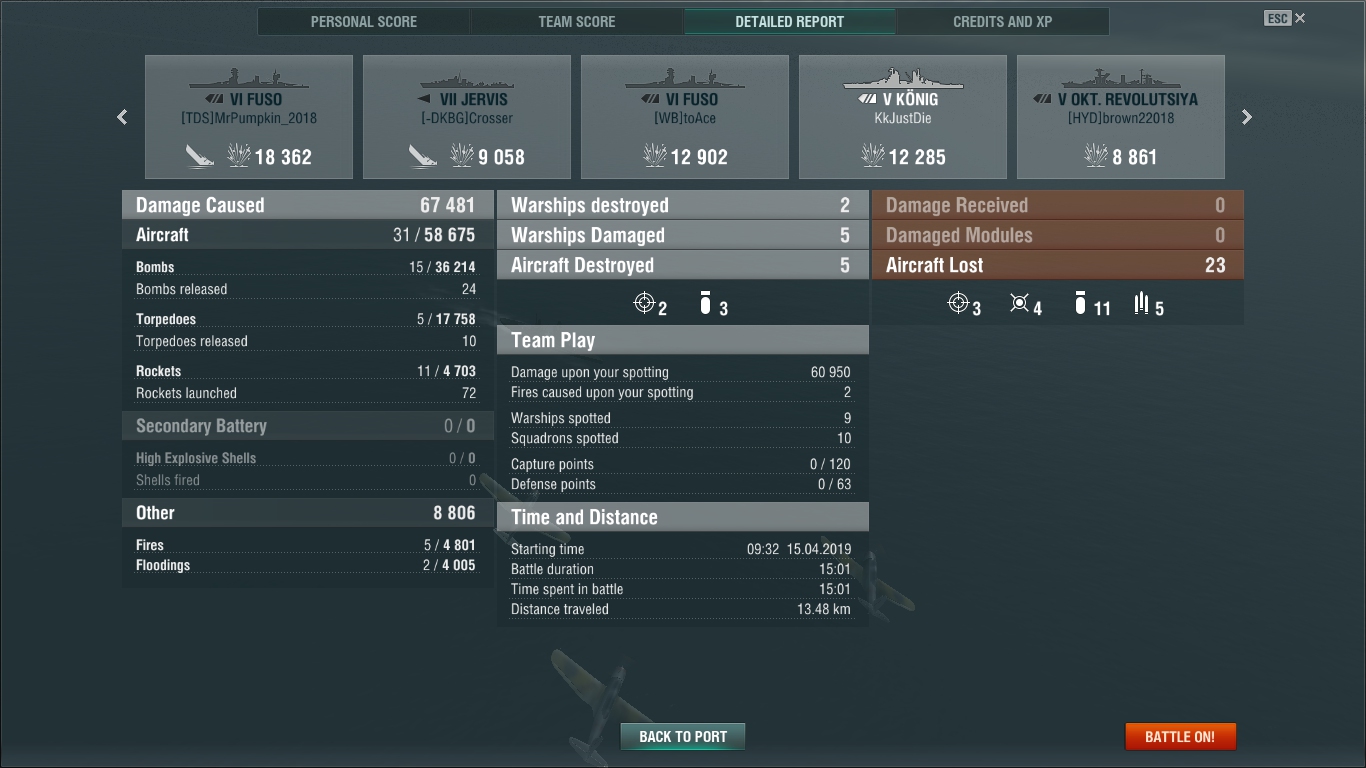Click fighter crosshair icon under Aircraft Destroyed

click(645, 303)
